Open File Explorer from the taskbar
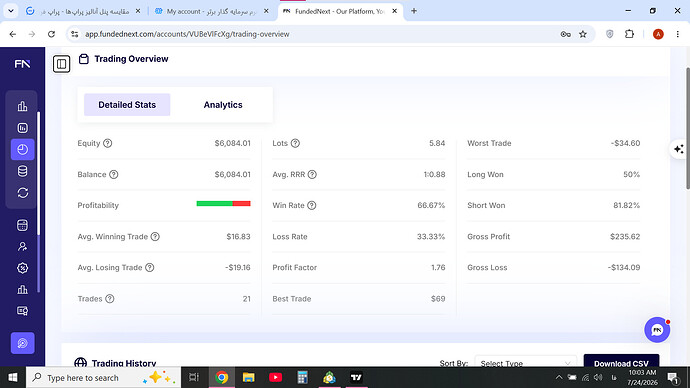Screen dimensions: 690x388 tap(249, 377)
